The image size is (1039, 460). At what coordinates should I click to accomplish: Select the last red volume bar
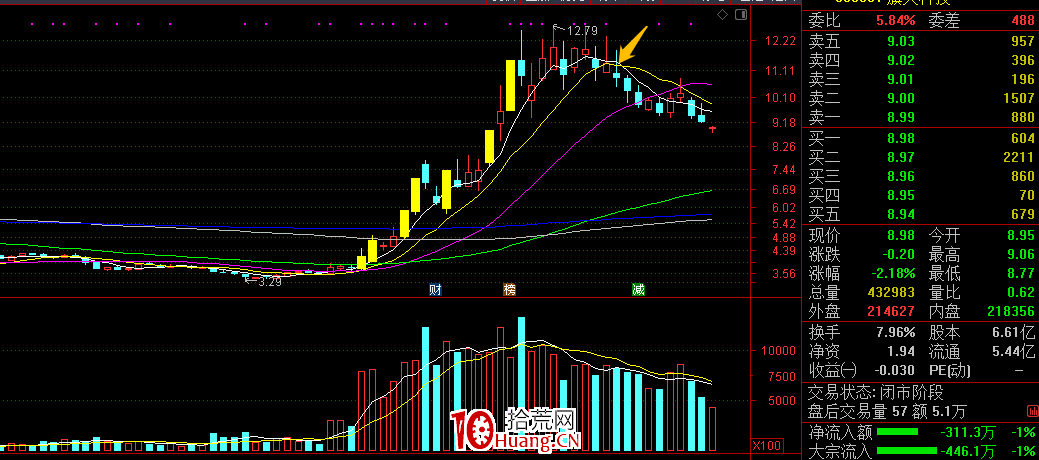[x=712, y=429]
